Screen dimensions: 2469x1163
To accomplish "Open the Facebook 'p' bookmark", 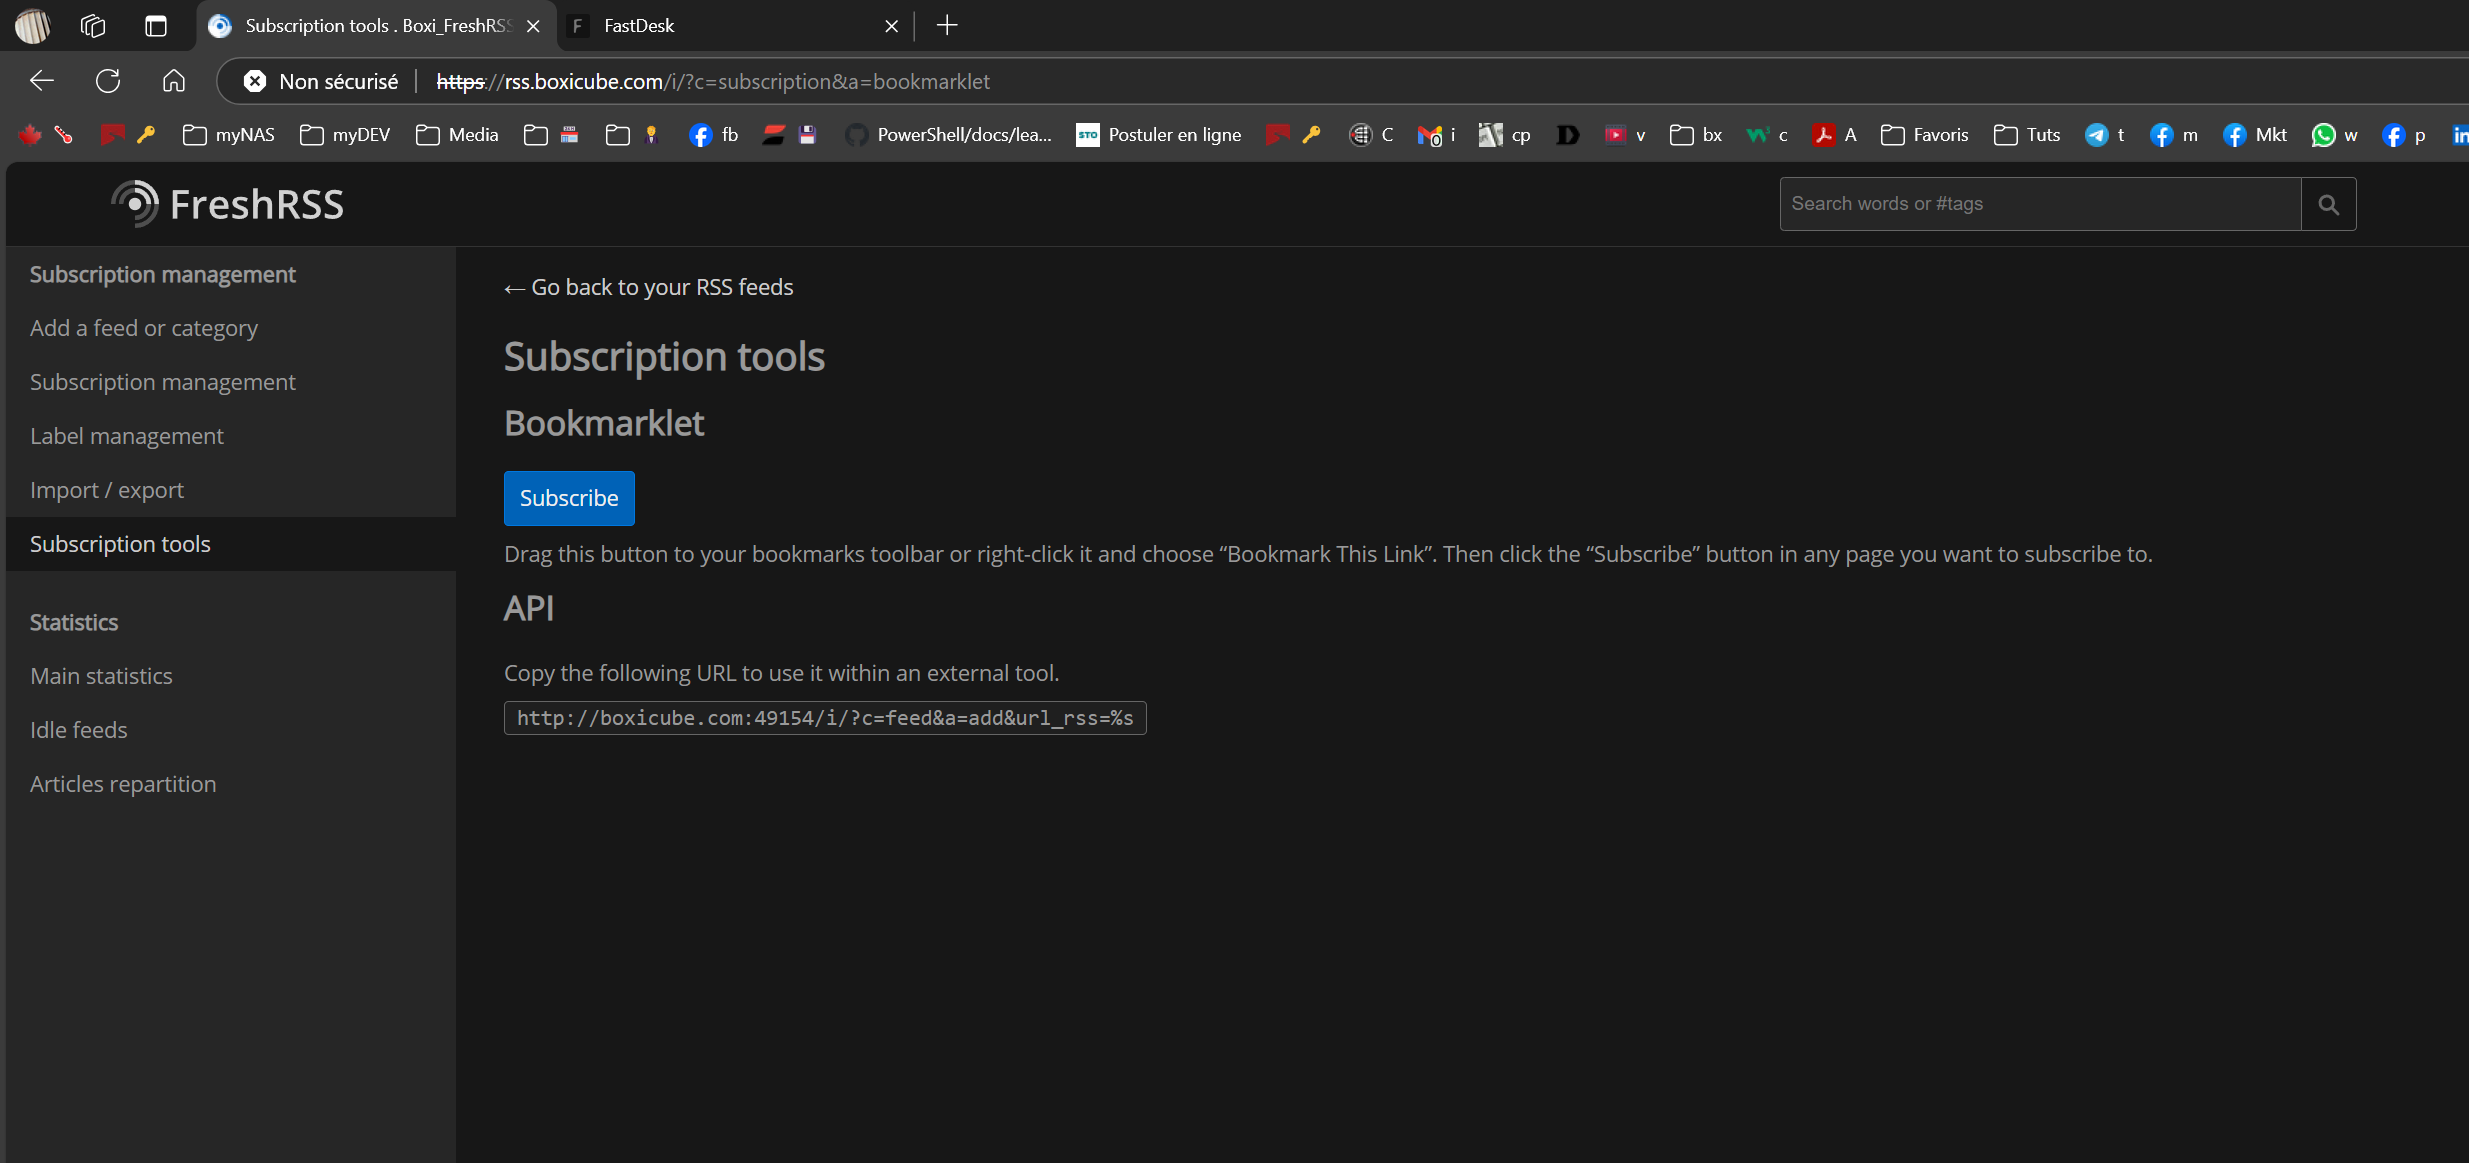I will click(x=2404, y=135).
